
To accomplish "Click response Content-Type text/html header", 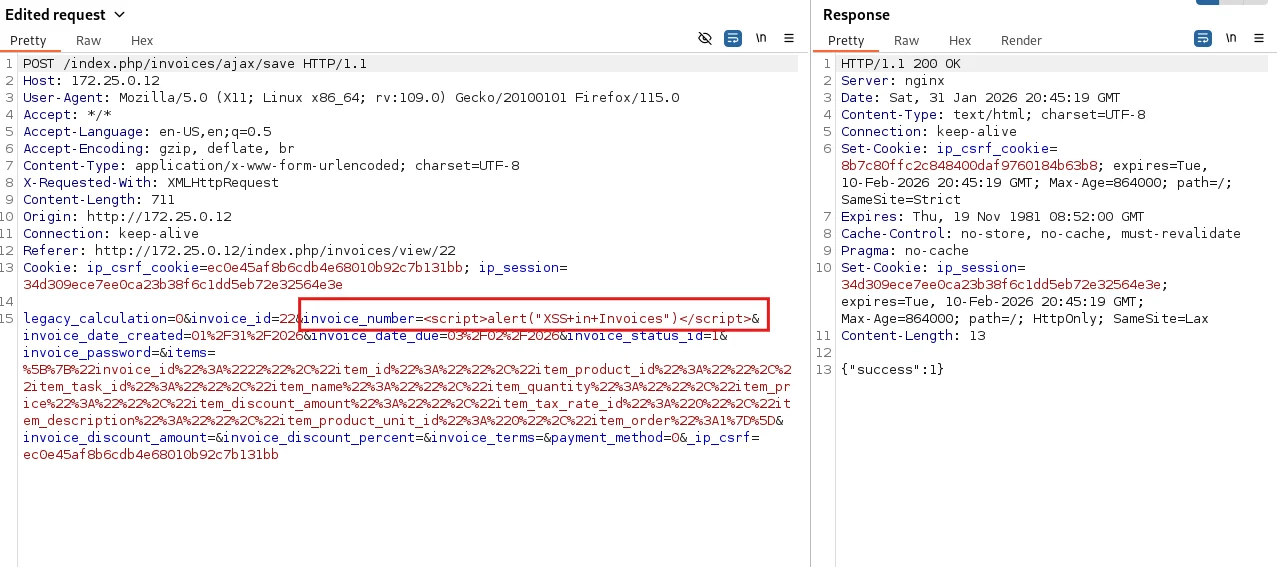I will [x=993, y=115].
